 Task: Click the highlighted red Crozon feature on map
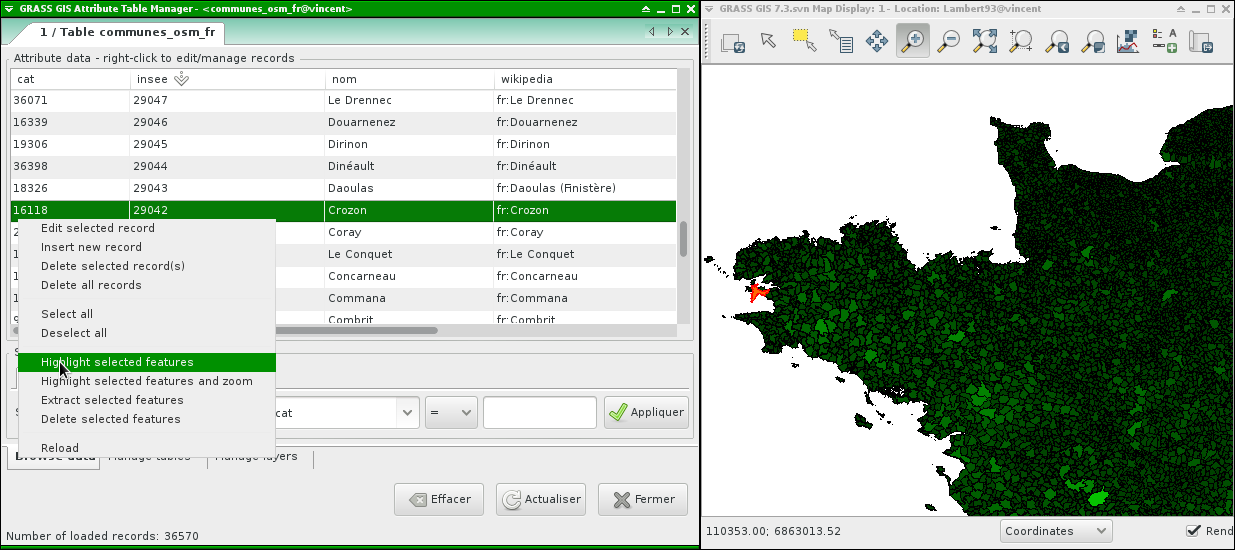coord(756,291)
